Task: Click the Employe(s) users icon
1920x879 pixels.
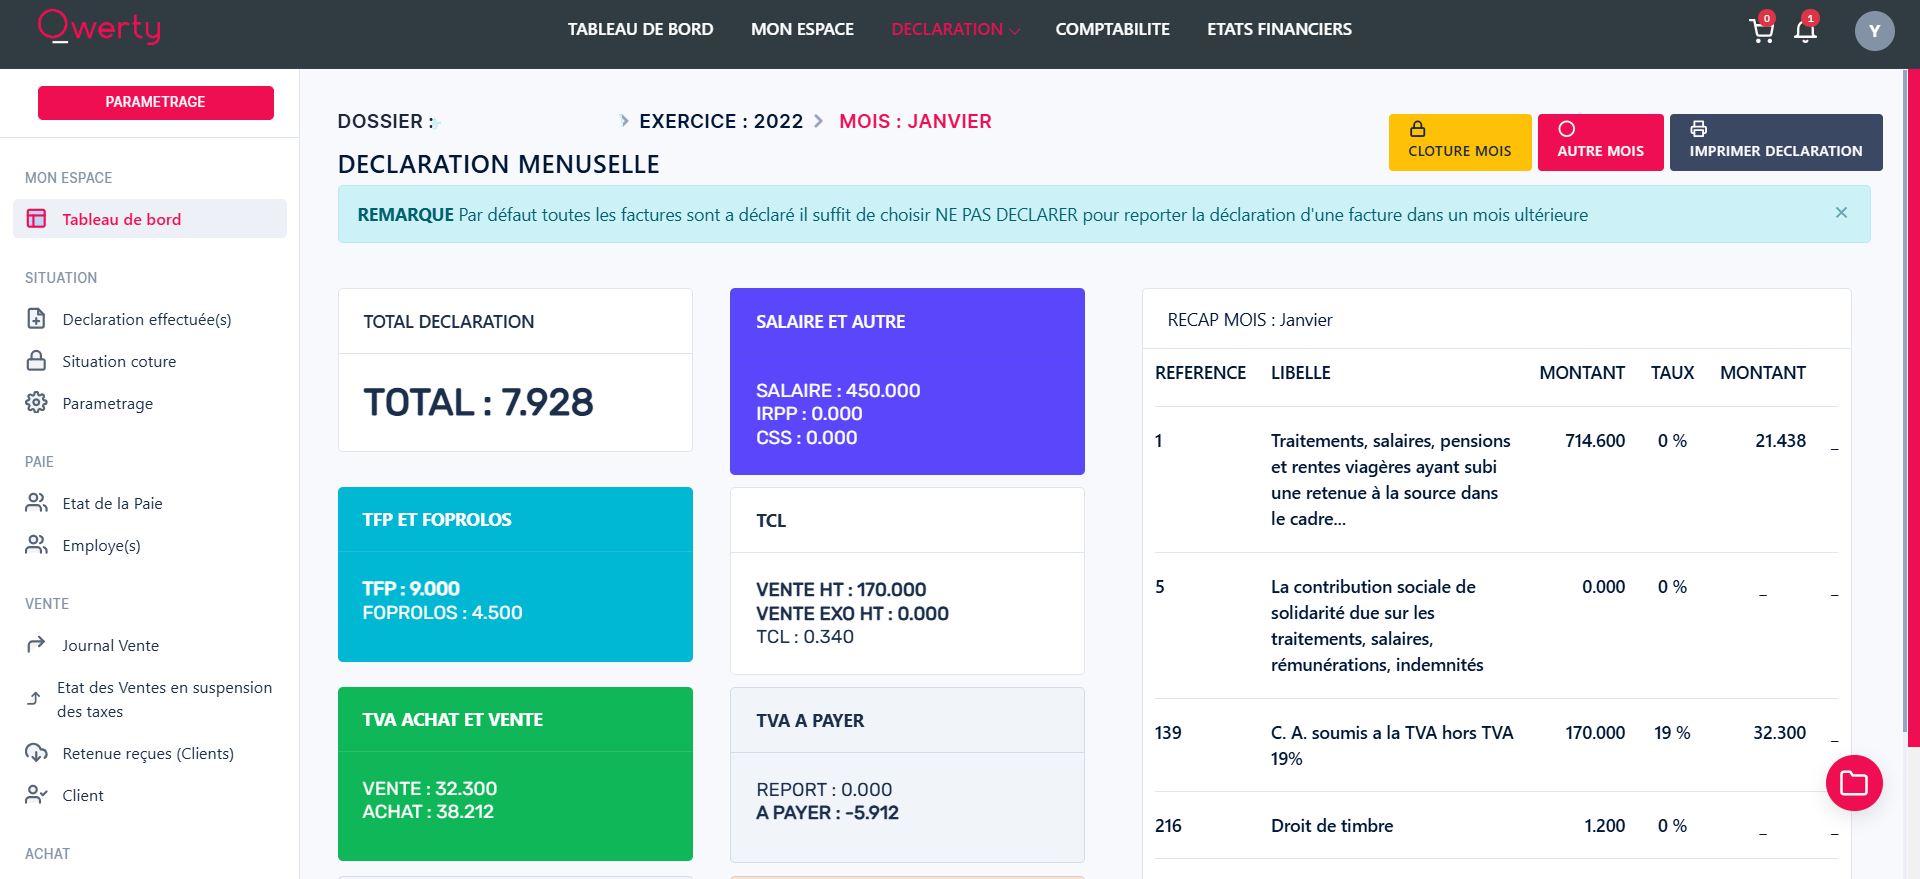Action: pos(36,545)
